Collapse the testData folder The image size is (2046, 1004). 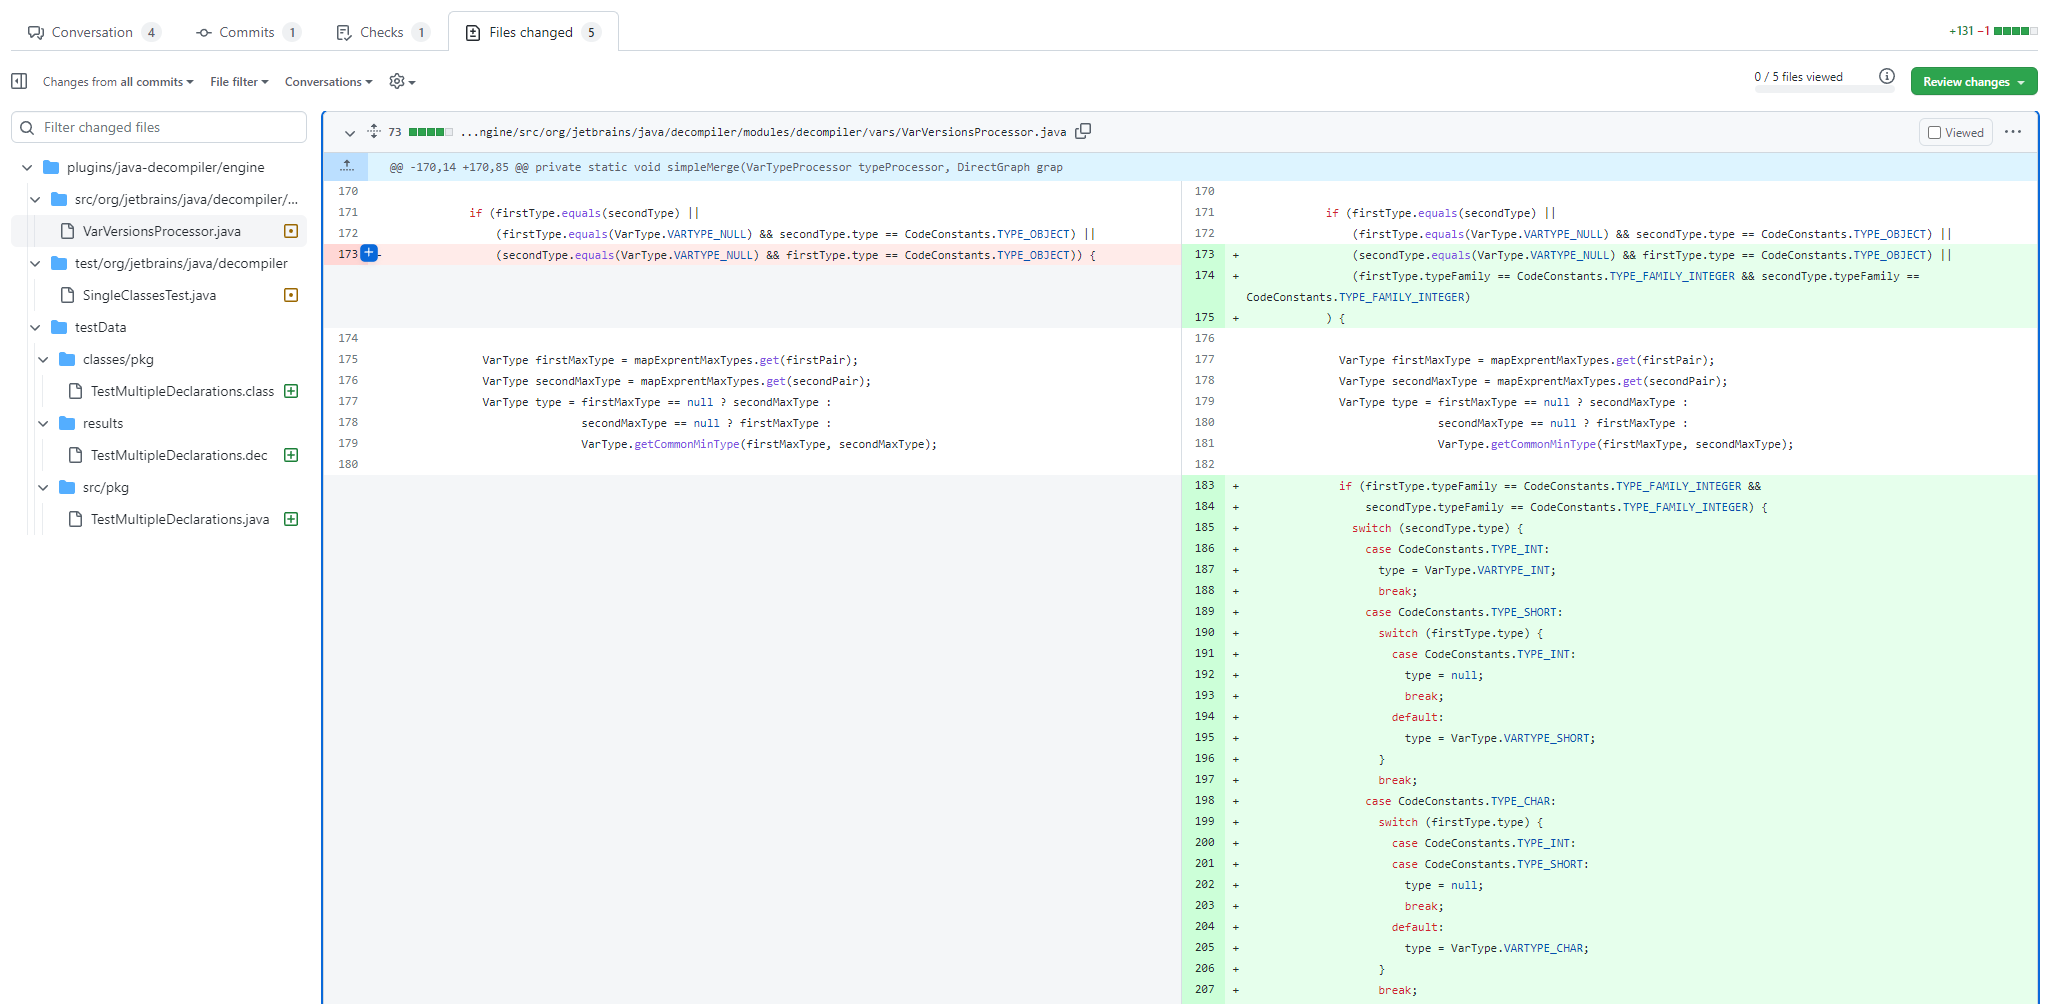coord(35,327)
